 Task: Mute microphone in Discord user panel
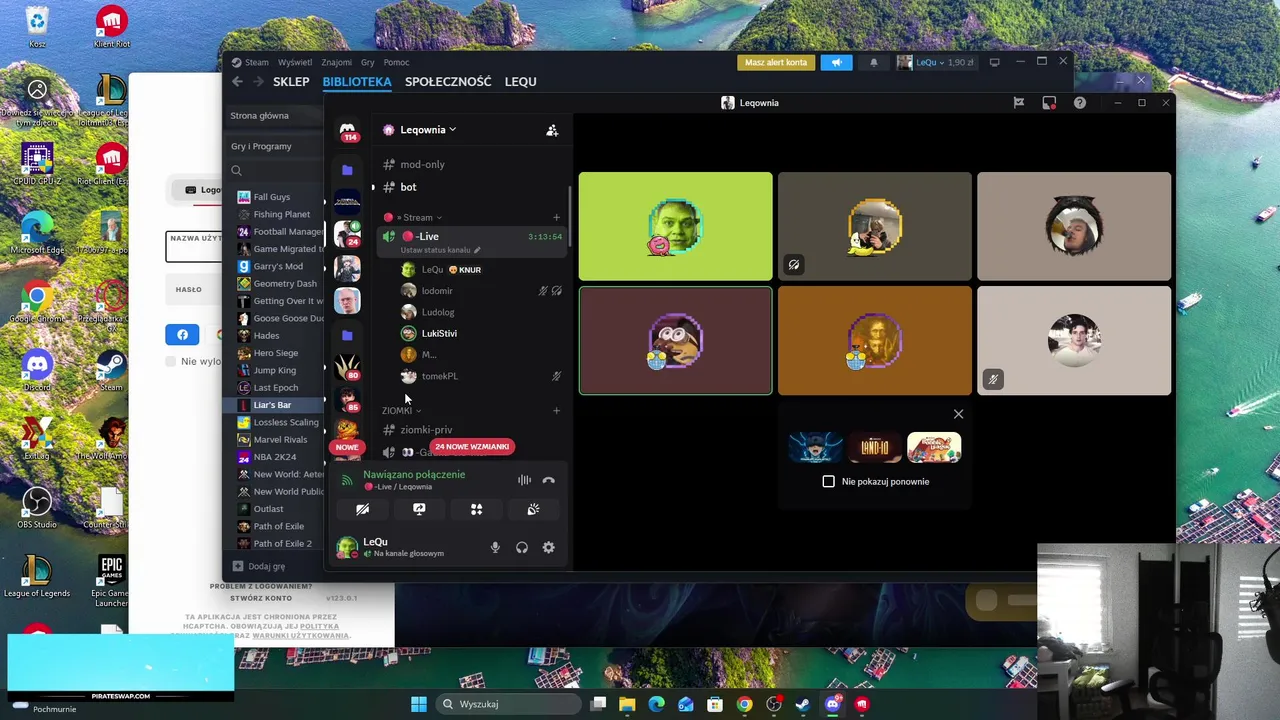[x=494, y=547]
